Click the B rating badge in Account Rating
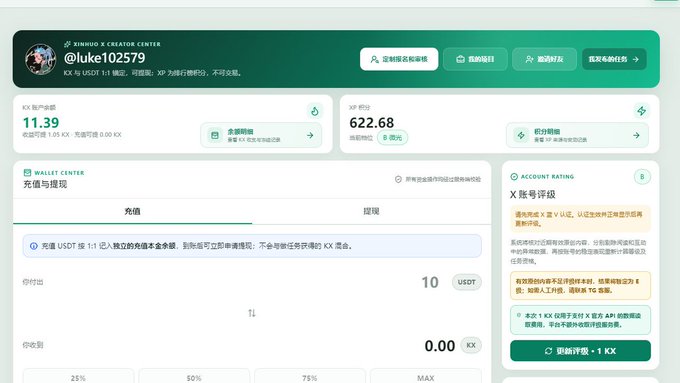Image resolution: width=680 pixels, height=383 pixels. 642,177
